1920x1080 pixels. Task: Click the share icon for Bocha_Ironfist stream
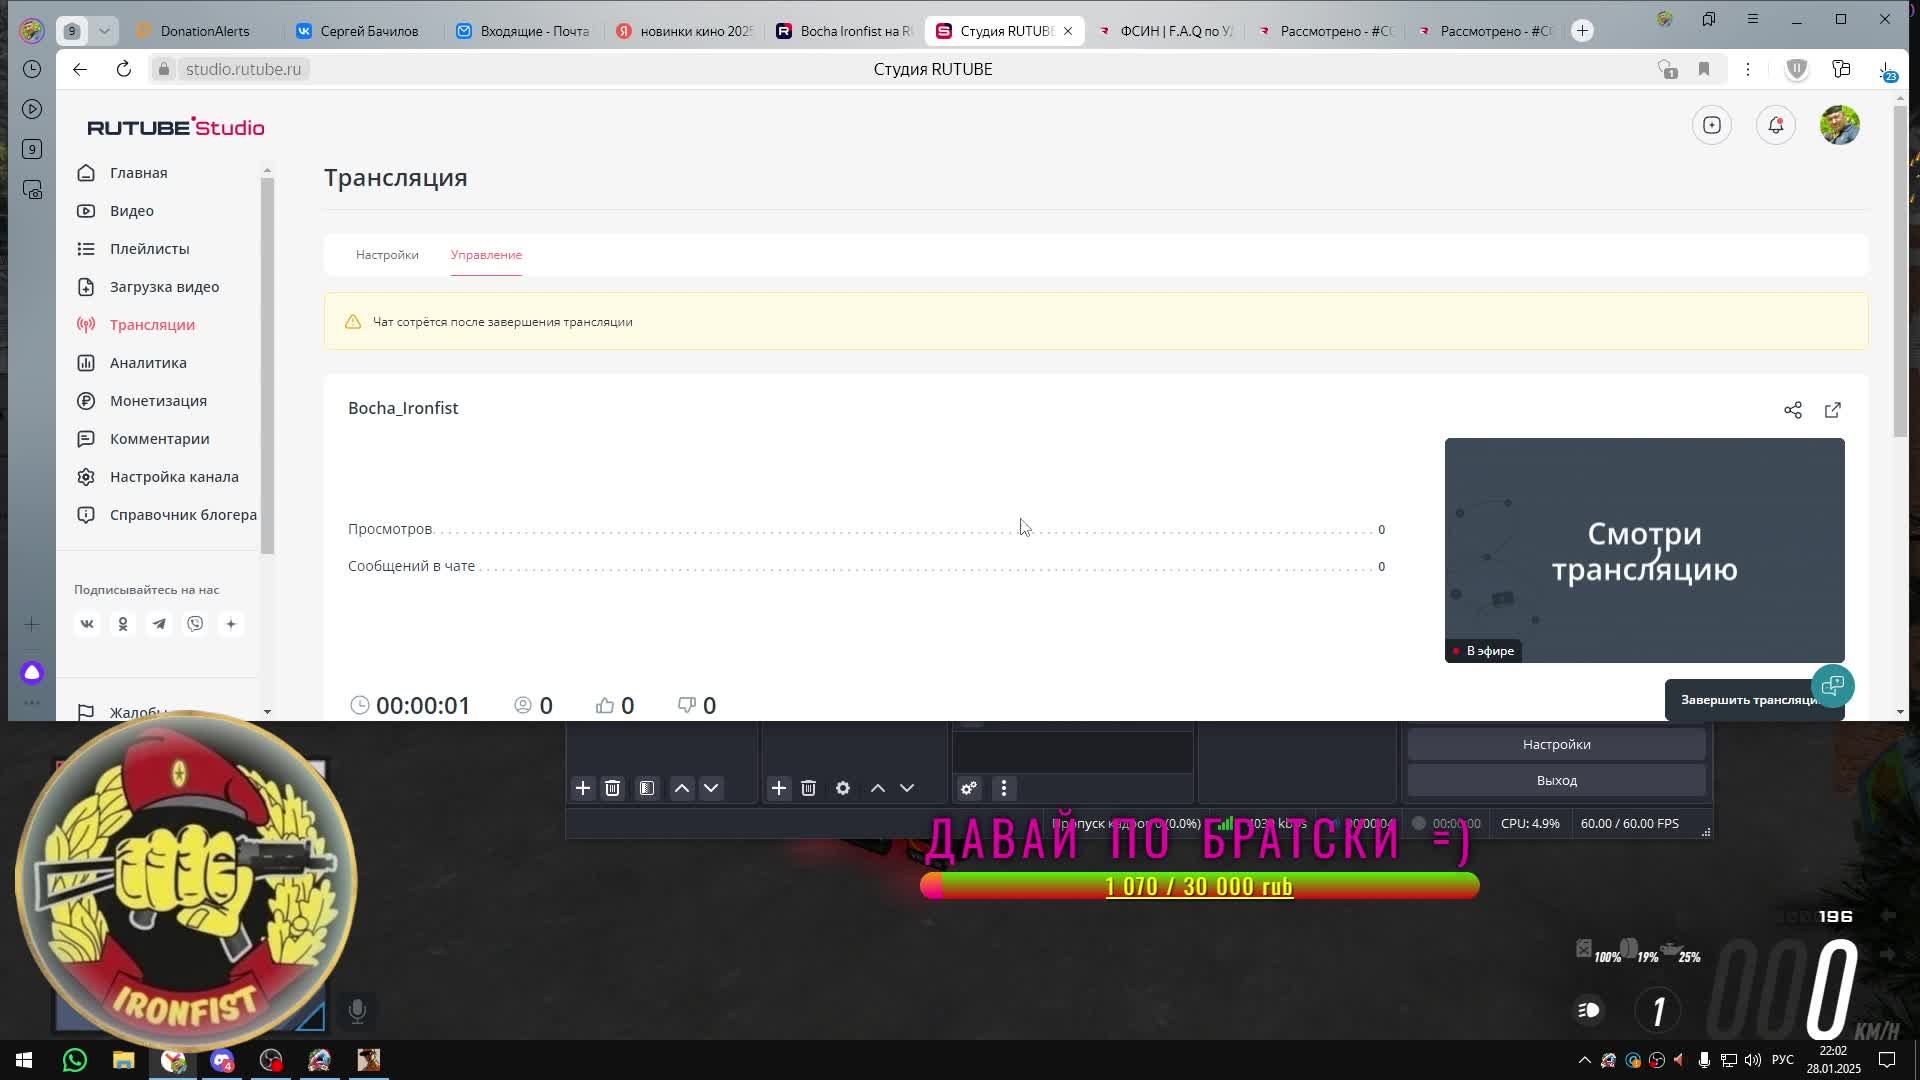pyautogui.click(x=1792, y=410)
